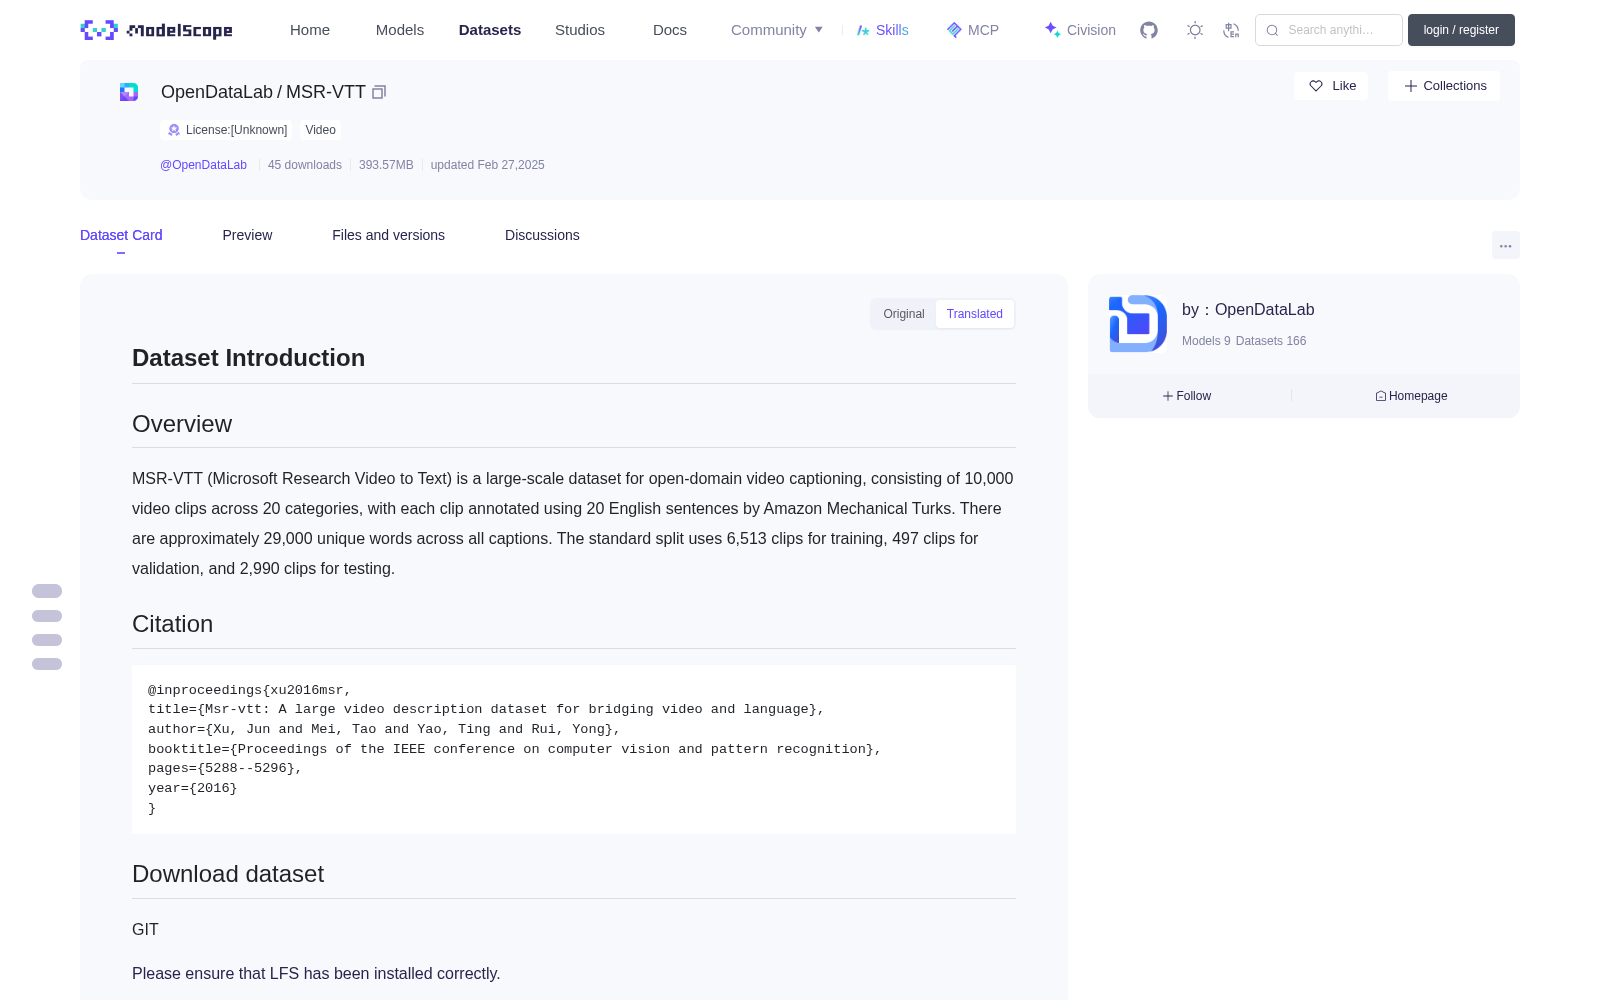Open the three-dots more options button
1600x1000 pixels.
1505,245
